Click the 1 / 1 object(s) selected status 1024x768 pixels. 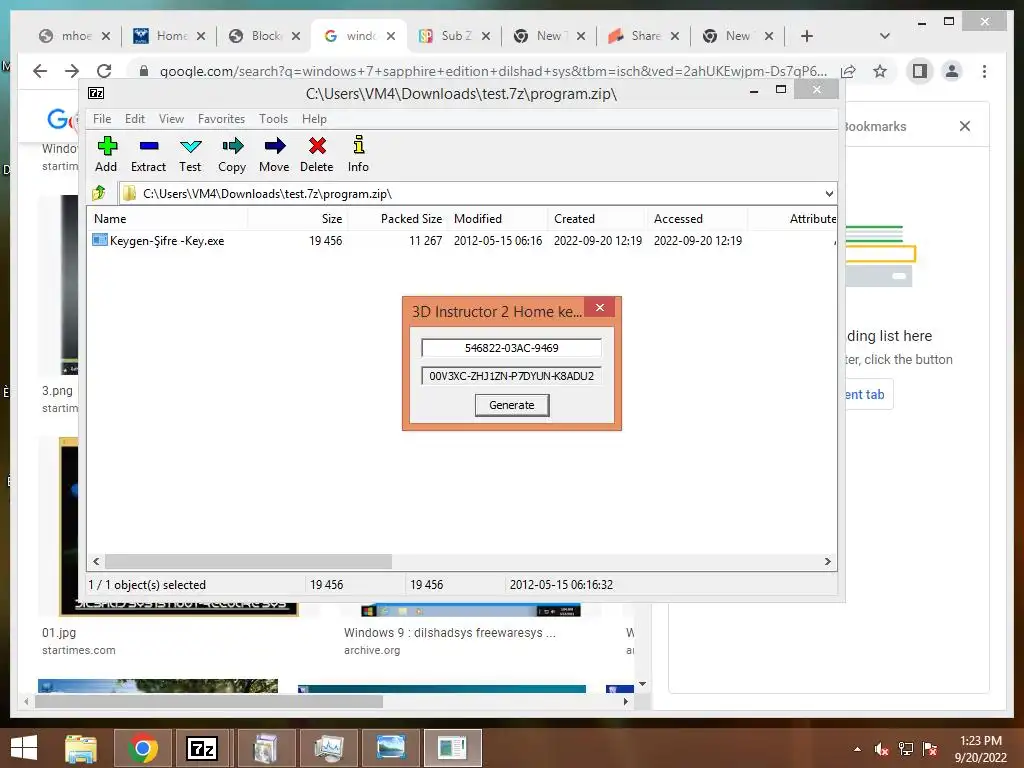(147, 584)
